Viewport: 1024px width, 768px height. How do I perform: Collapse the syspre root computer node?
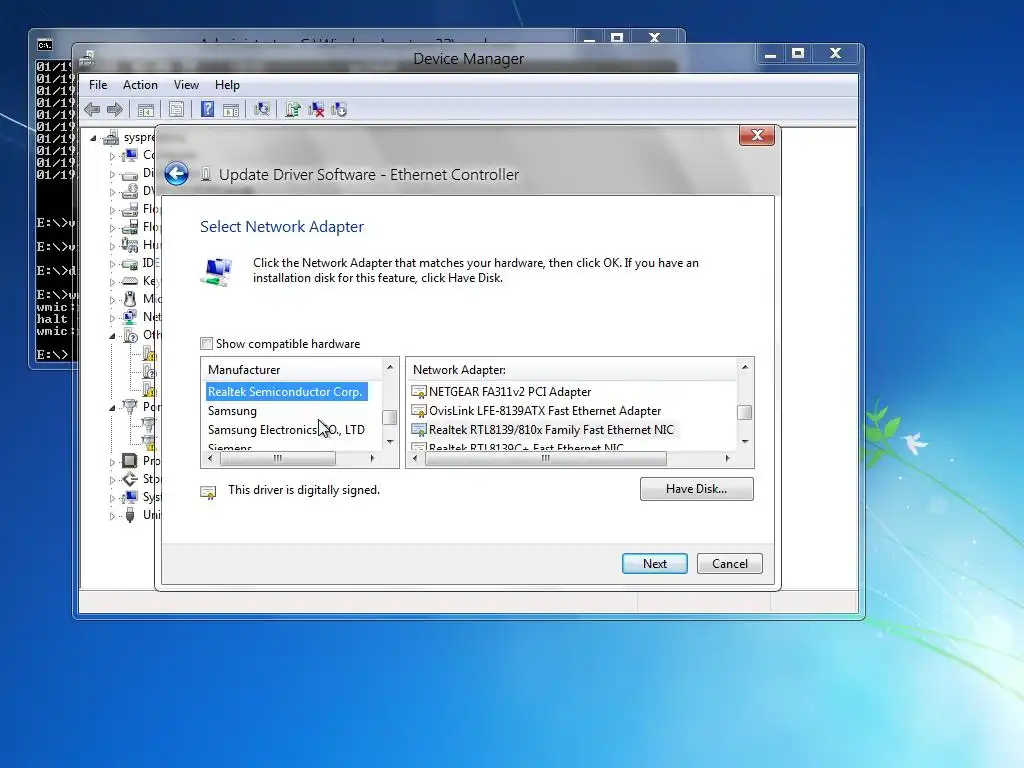coord(93,138)
